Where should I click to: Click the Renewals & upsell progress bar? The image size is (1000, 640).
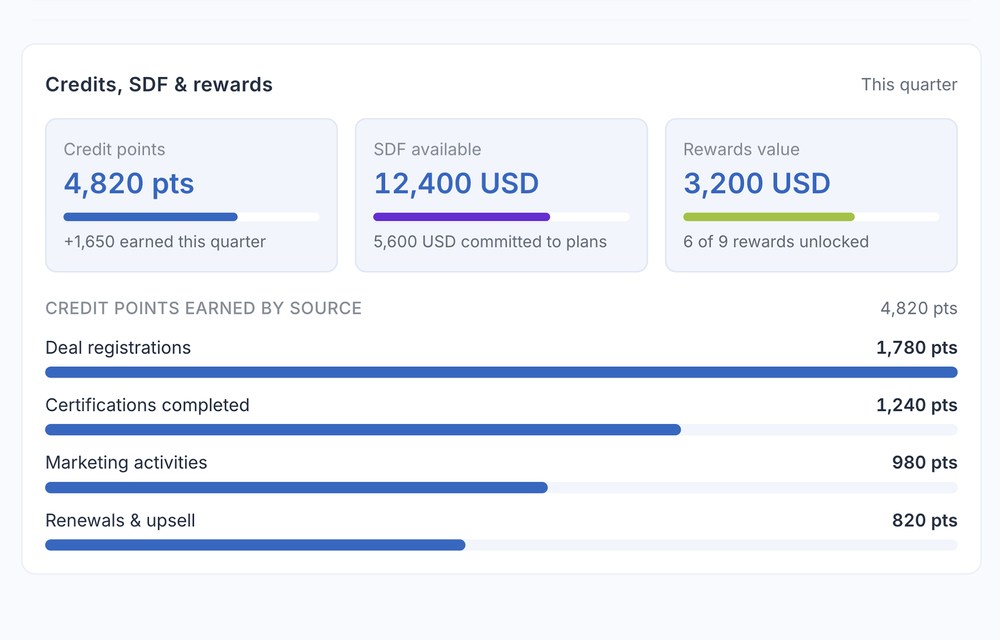tap(501, 545)
